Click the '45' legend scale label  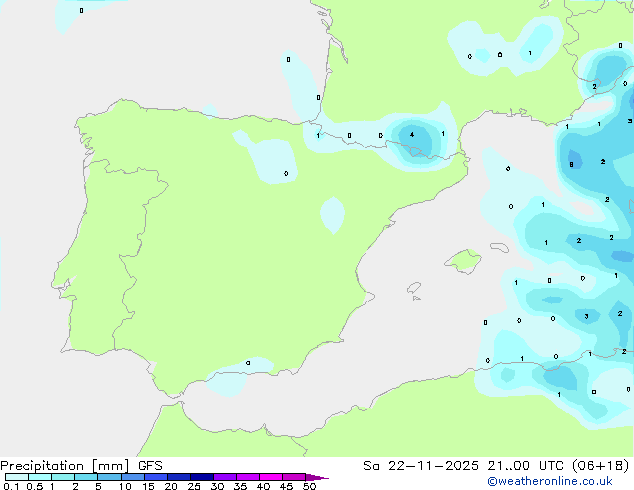click(286, 486)
